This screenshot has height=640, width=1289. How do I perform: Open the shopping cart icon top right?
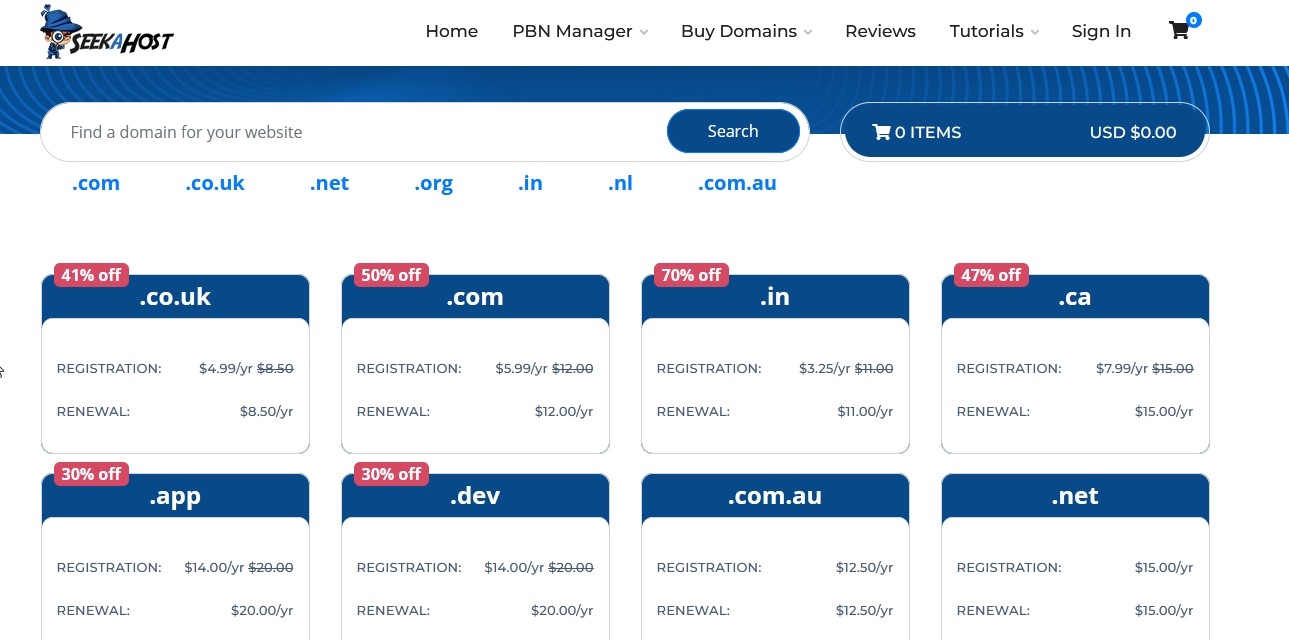[x=1178, y=31]
